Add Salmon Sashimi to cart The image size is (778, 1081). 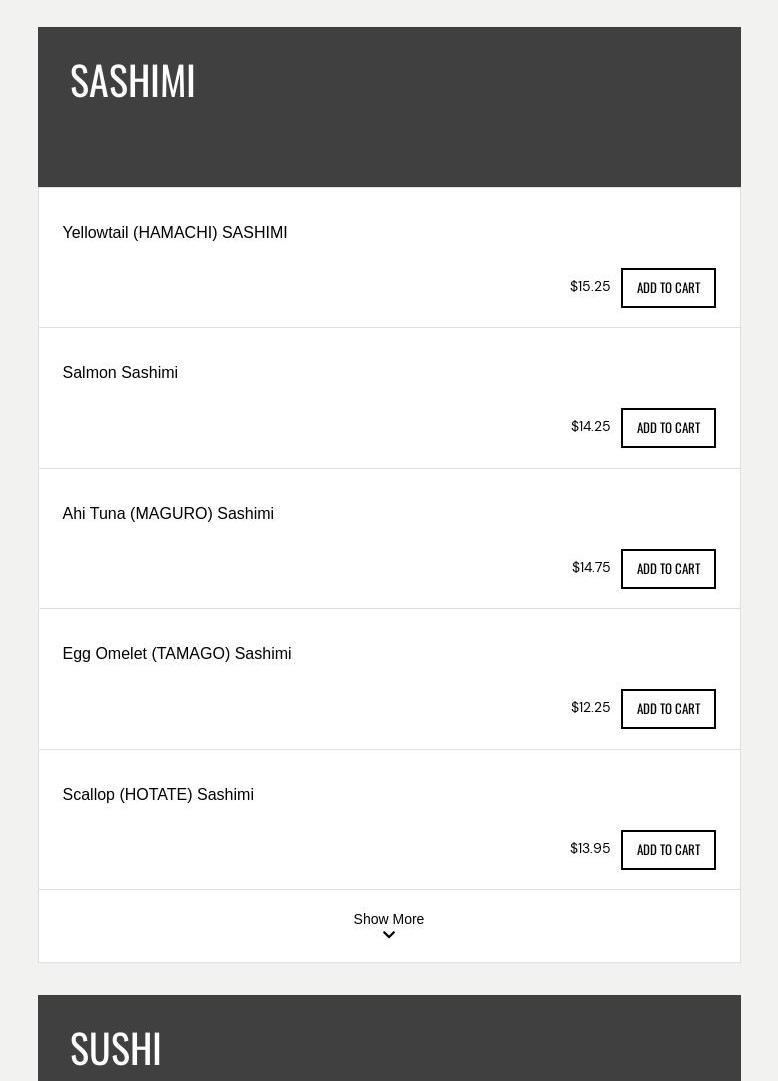tap(668, 427)
